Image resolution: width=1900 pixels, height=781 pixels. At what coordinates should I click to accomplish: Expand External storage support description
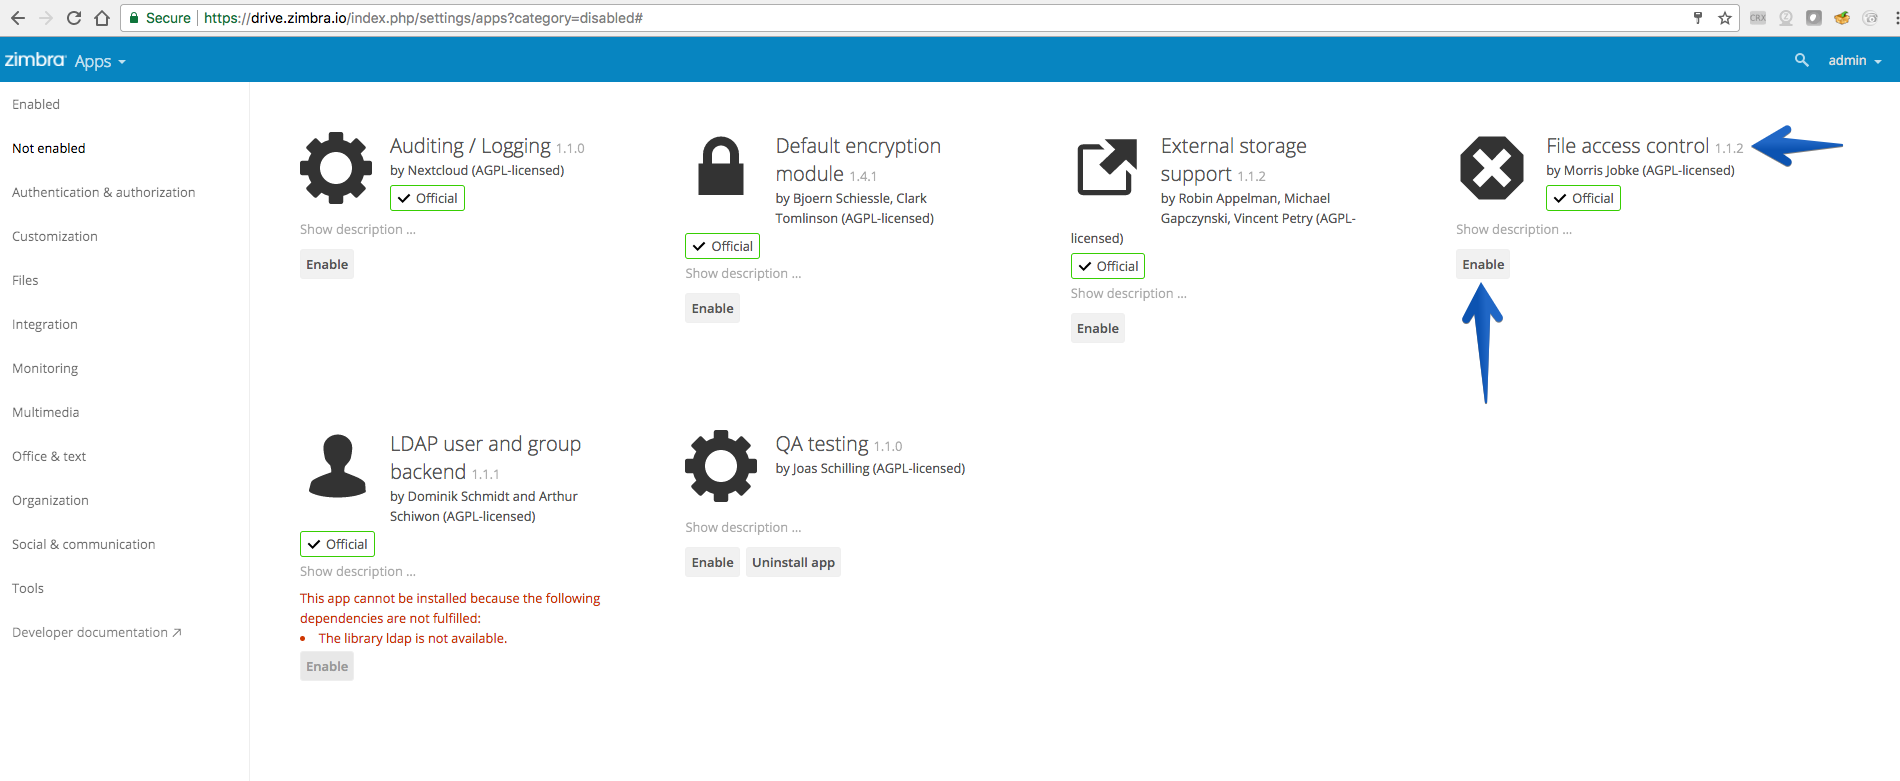pos(1129,293)
